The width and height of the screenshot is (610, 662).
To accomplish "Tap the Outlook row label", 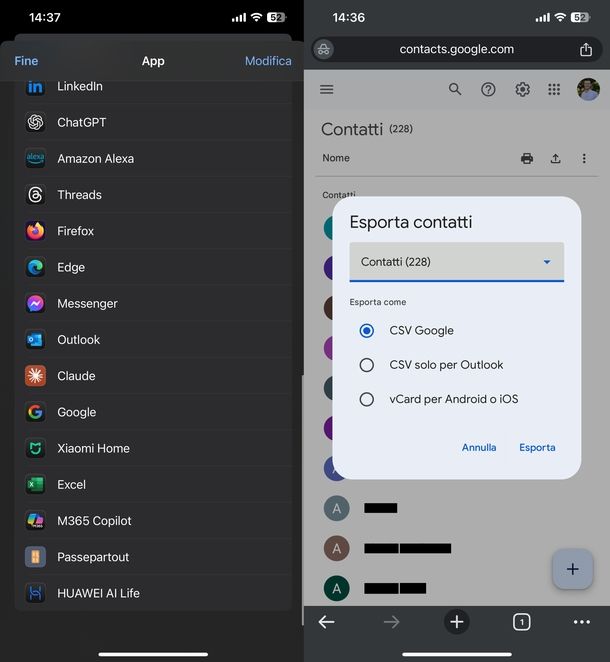I will [x=79, y=340].
